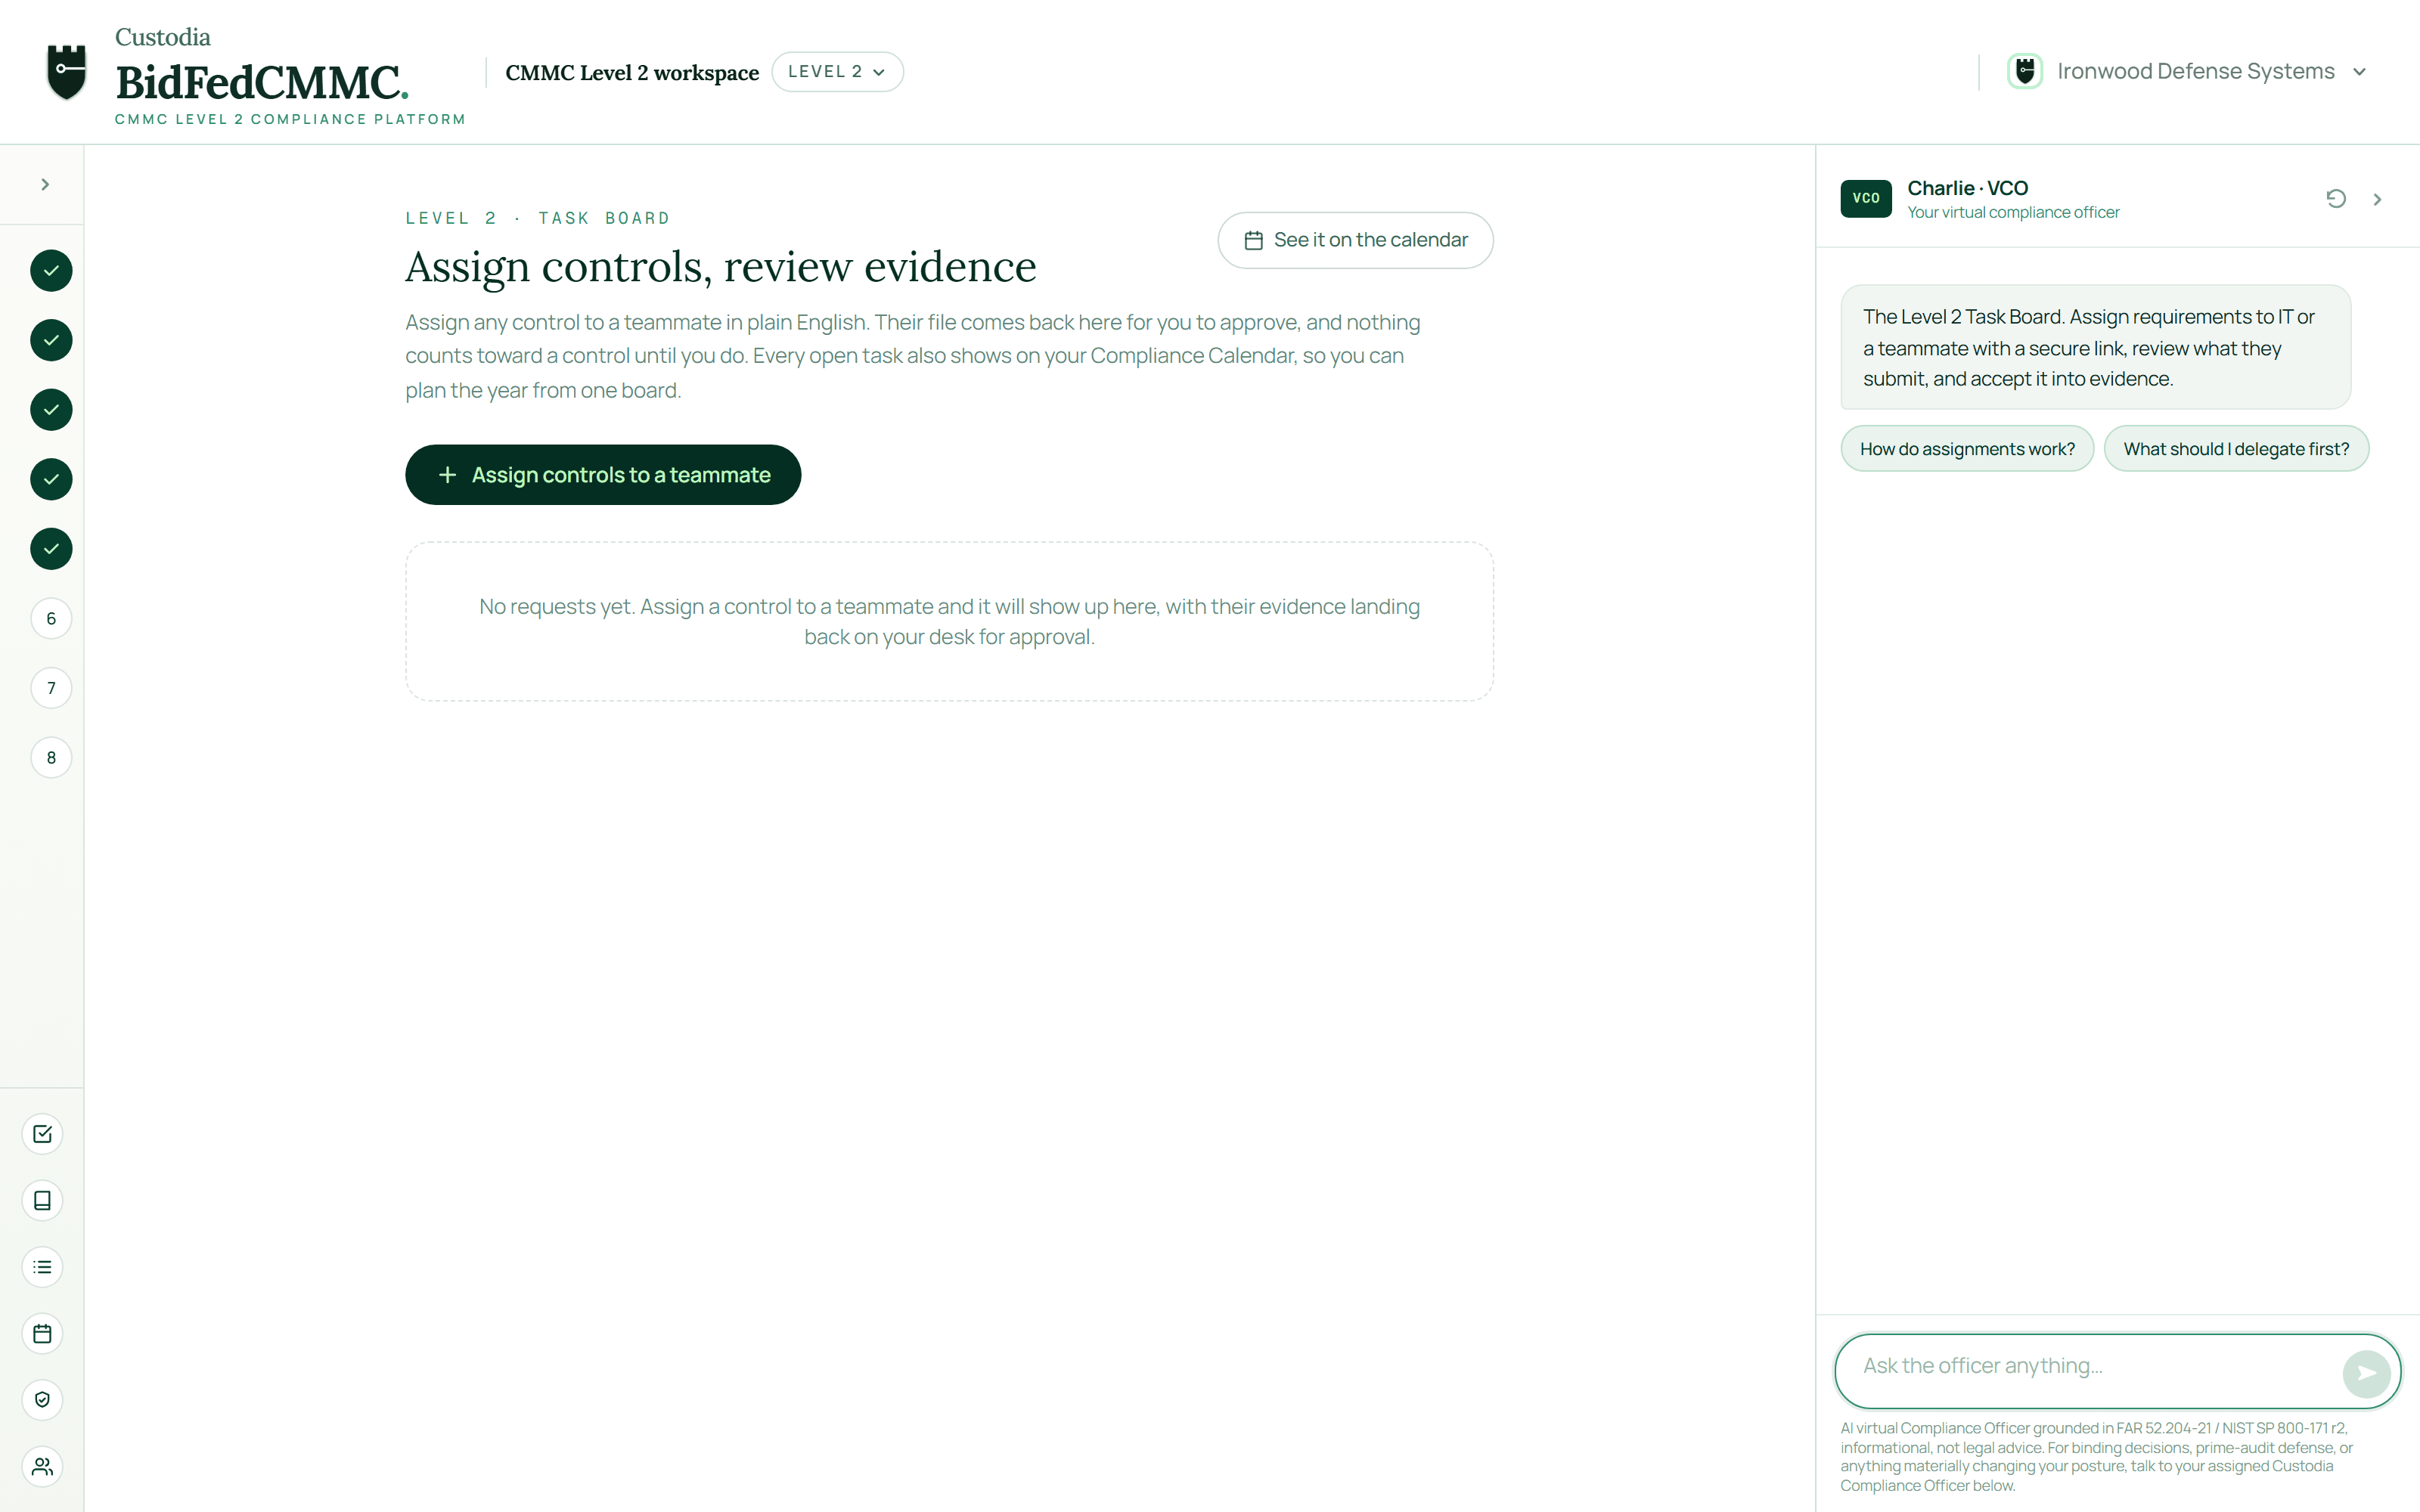Click Assign controls to a teammate

pos(603,475)
